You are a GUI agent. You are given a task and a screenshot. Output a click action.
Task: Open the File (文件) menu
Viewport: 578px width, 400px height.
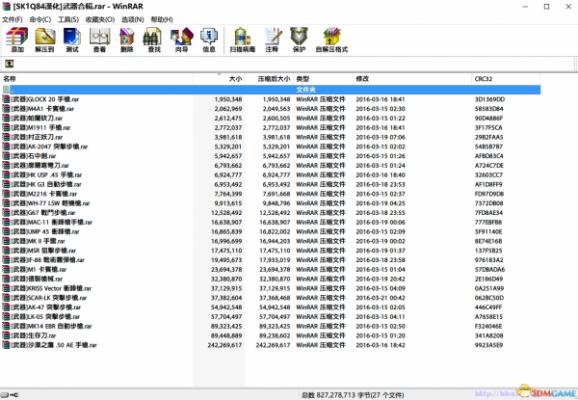coord(13,19)
